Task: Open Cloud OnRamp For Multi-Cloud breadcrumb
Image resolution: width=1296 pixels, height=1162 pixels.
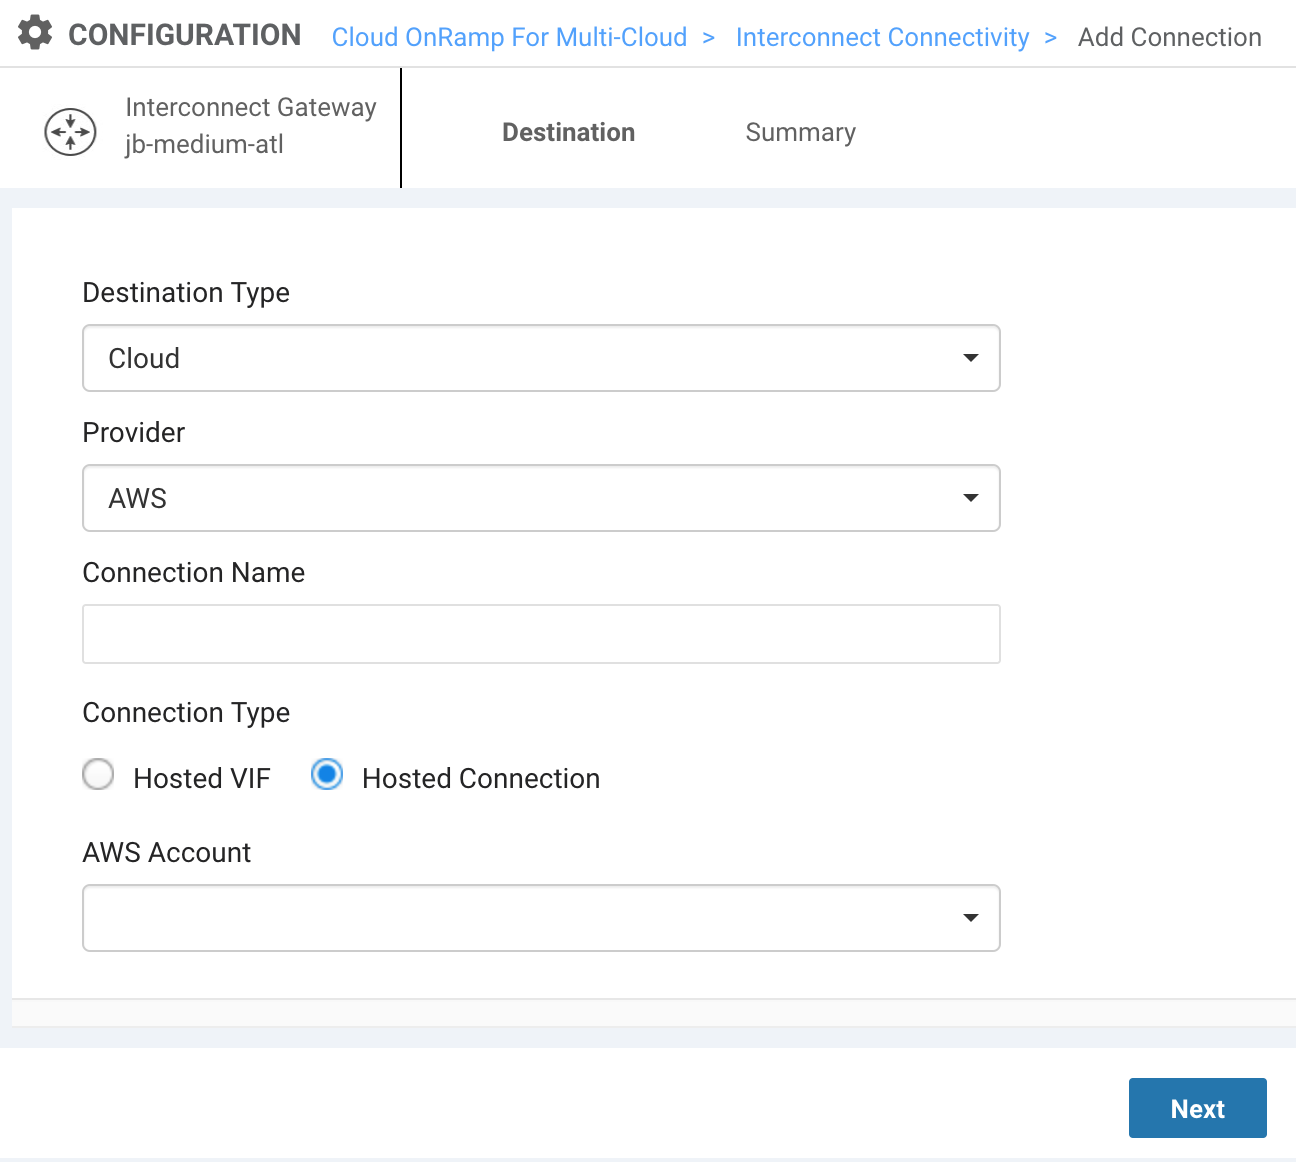Action: pos(509,37)
